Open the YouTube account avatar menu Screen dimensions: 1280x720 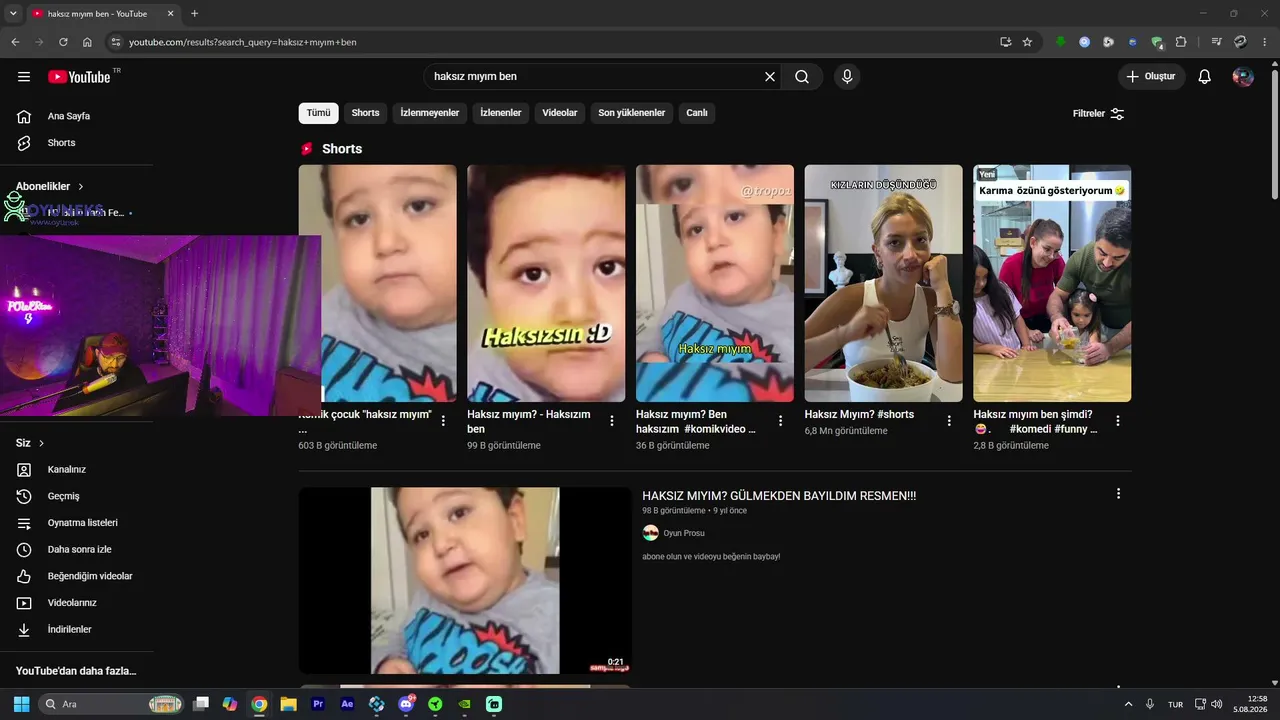tap(1243, 77)
